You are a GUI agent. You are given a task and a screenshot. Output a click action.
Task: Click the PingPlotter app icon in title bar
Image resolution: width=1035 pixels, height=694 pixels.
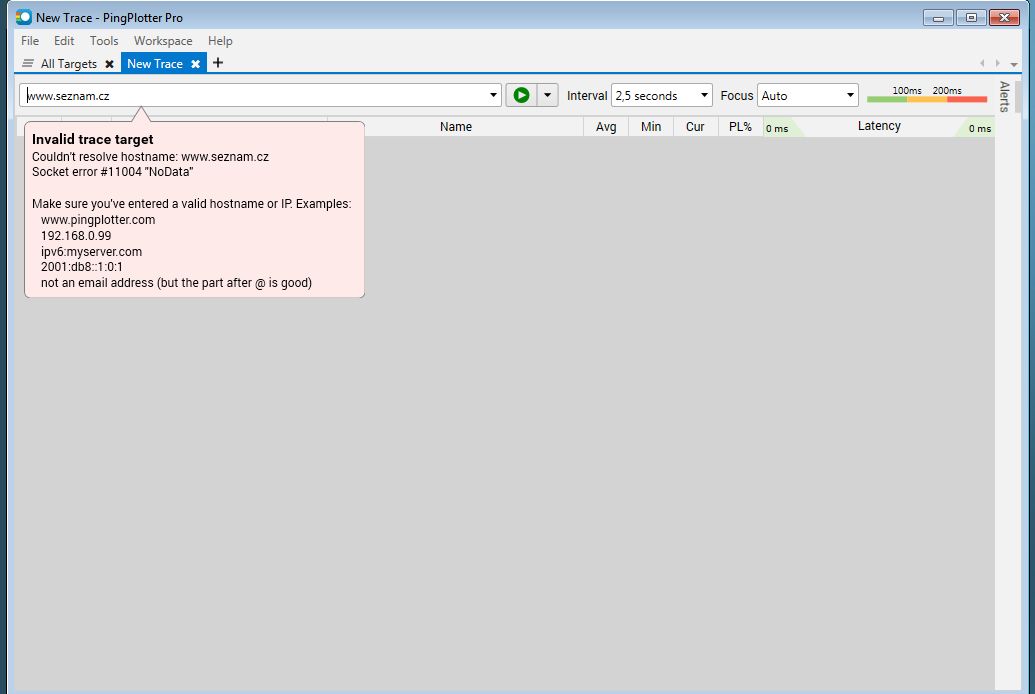[x=24, y=17]
